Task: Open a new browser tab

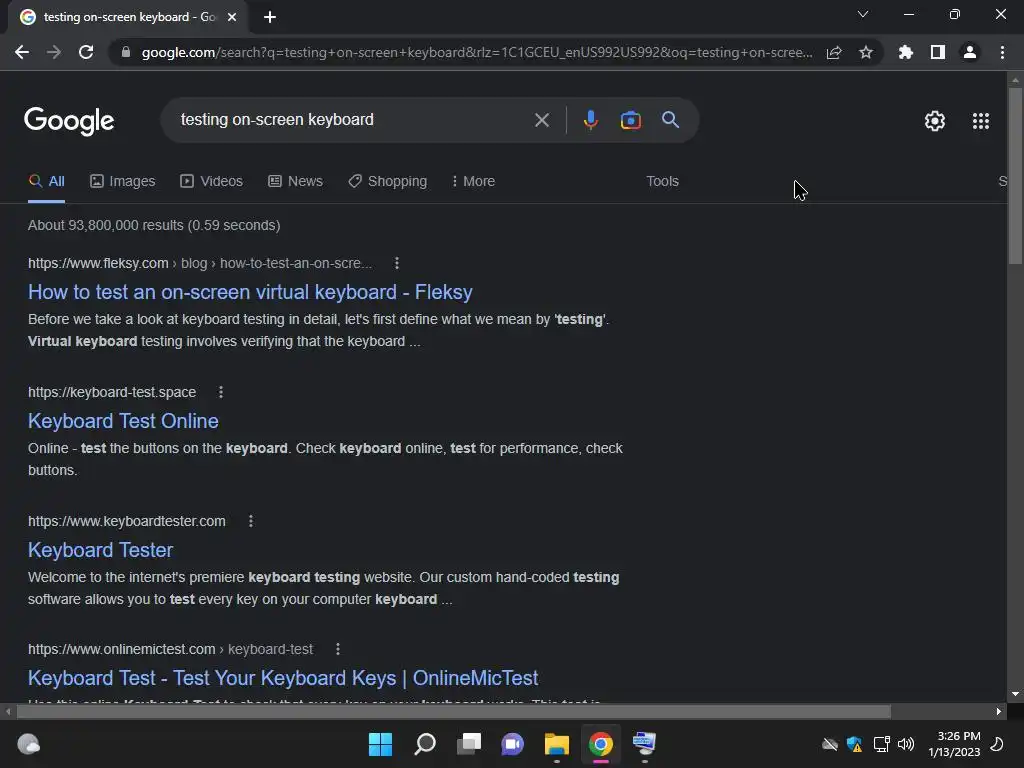Action: click(x=270, y=17)
